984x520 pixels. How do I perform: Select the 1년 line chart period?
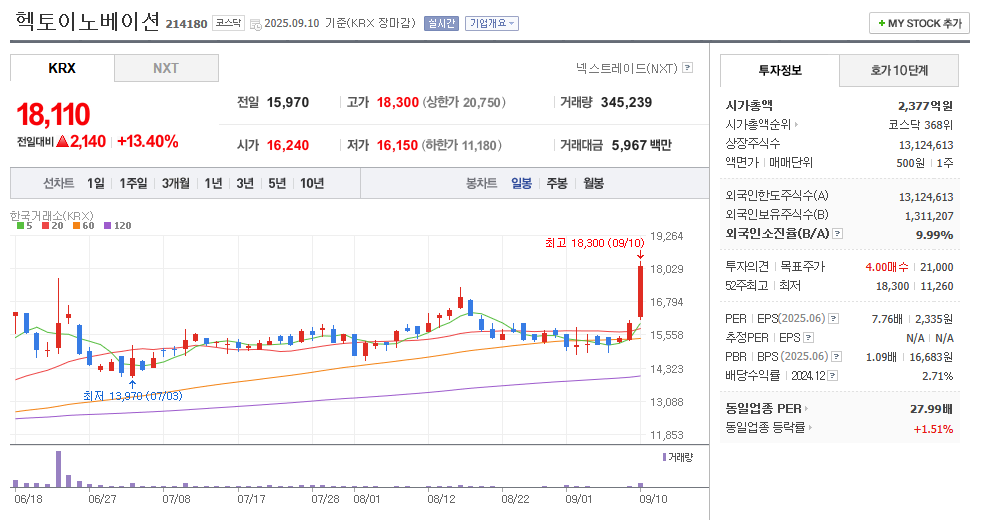[213, 183]
